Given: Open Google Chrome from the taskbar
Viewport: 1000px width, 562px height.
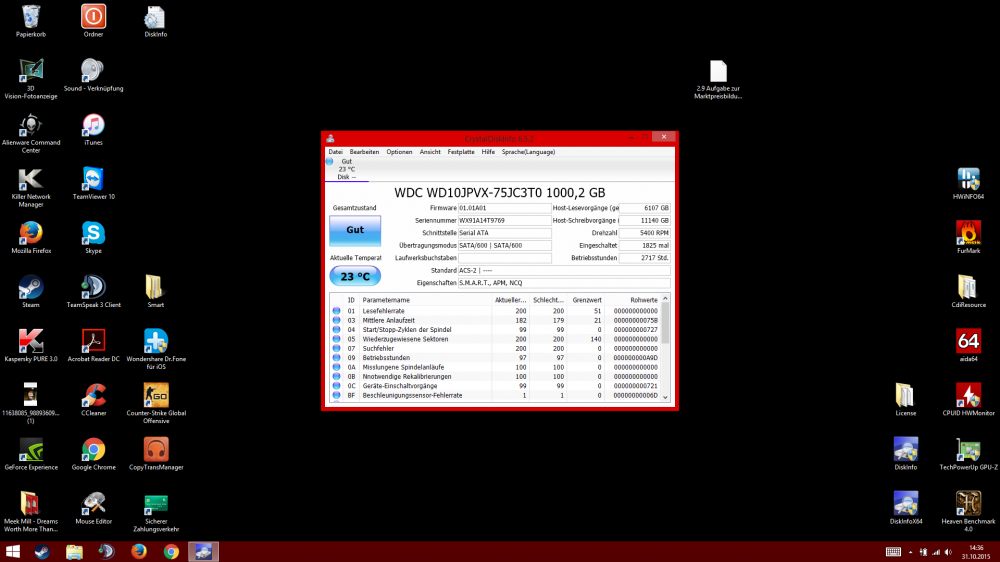Looking at the screenshot, I should pos(171,551).
